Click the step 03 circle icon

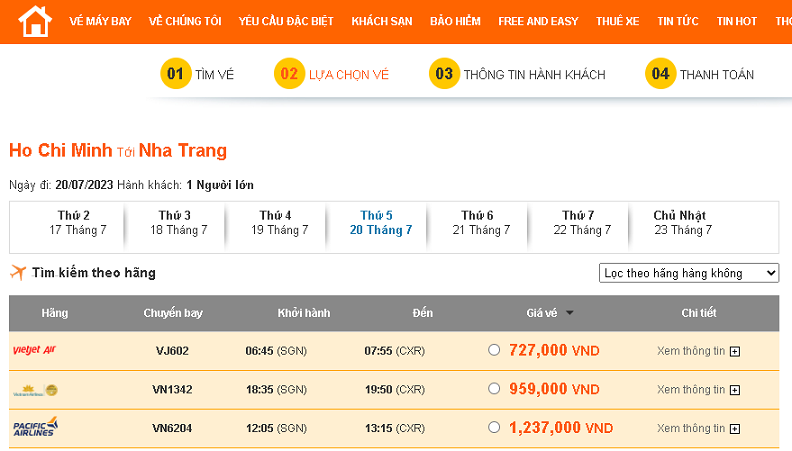click(444, 74)
